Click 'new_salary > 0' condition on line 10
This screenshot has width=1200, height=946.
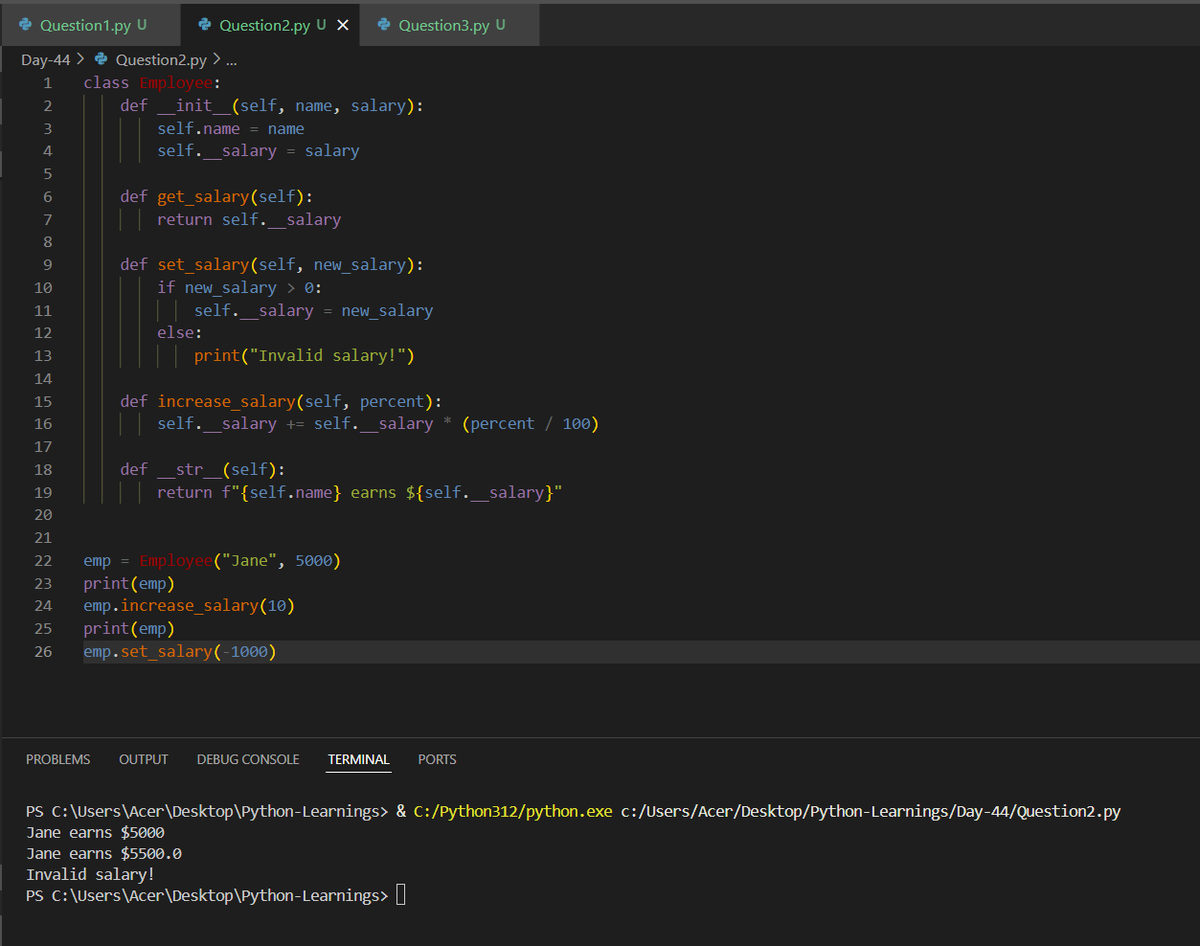pos(249,287)
